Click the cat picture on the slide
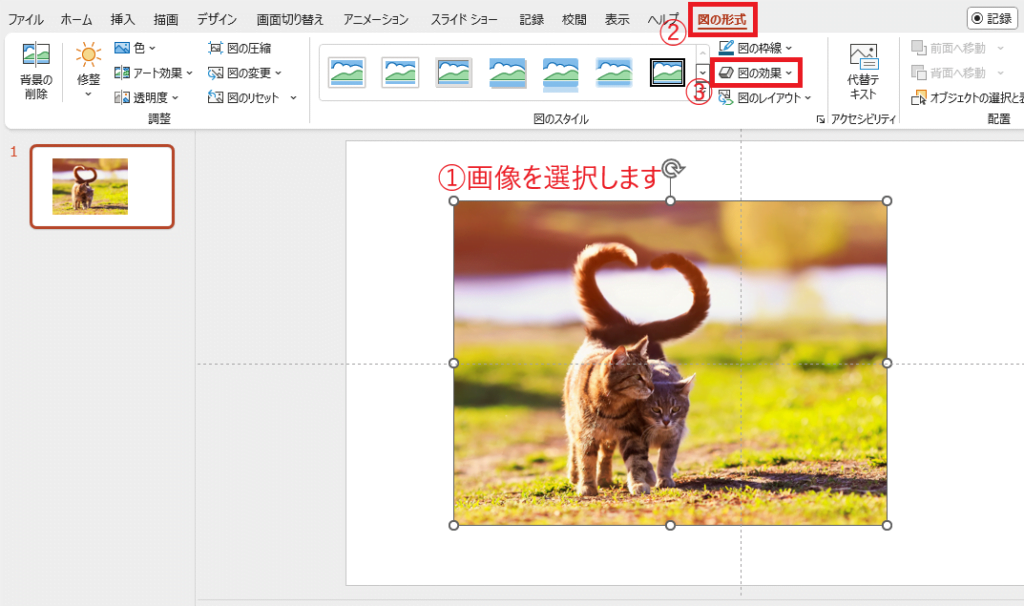This screenshot has width=1024, height=606. [670, 362]
